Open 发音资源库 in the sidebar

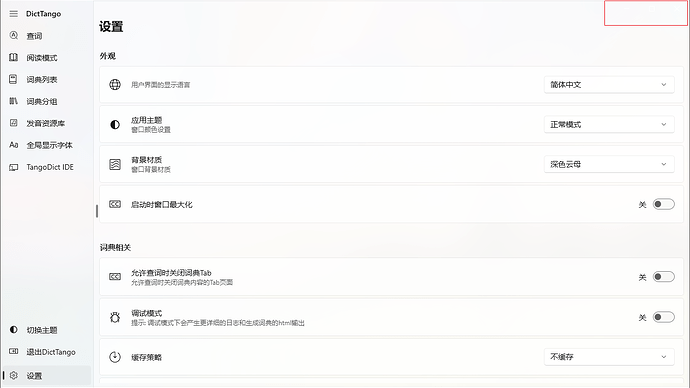point(47,123)
